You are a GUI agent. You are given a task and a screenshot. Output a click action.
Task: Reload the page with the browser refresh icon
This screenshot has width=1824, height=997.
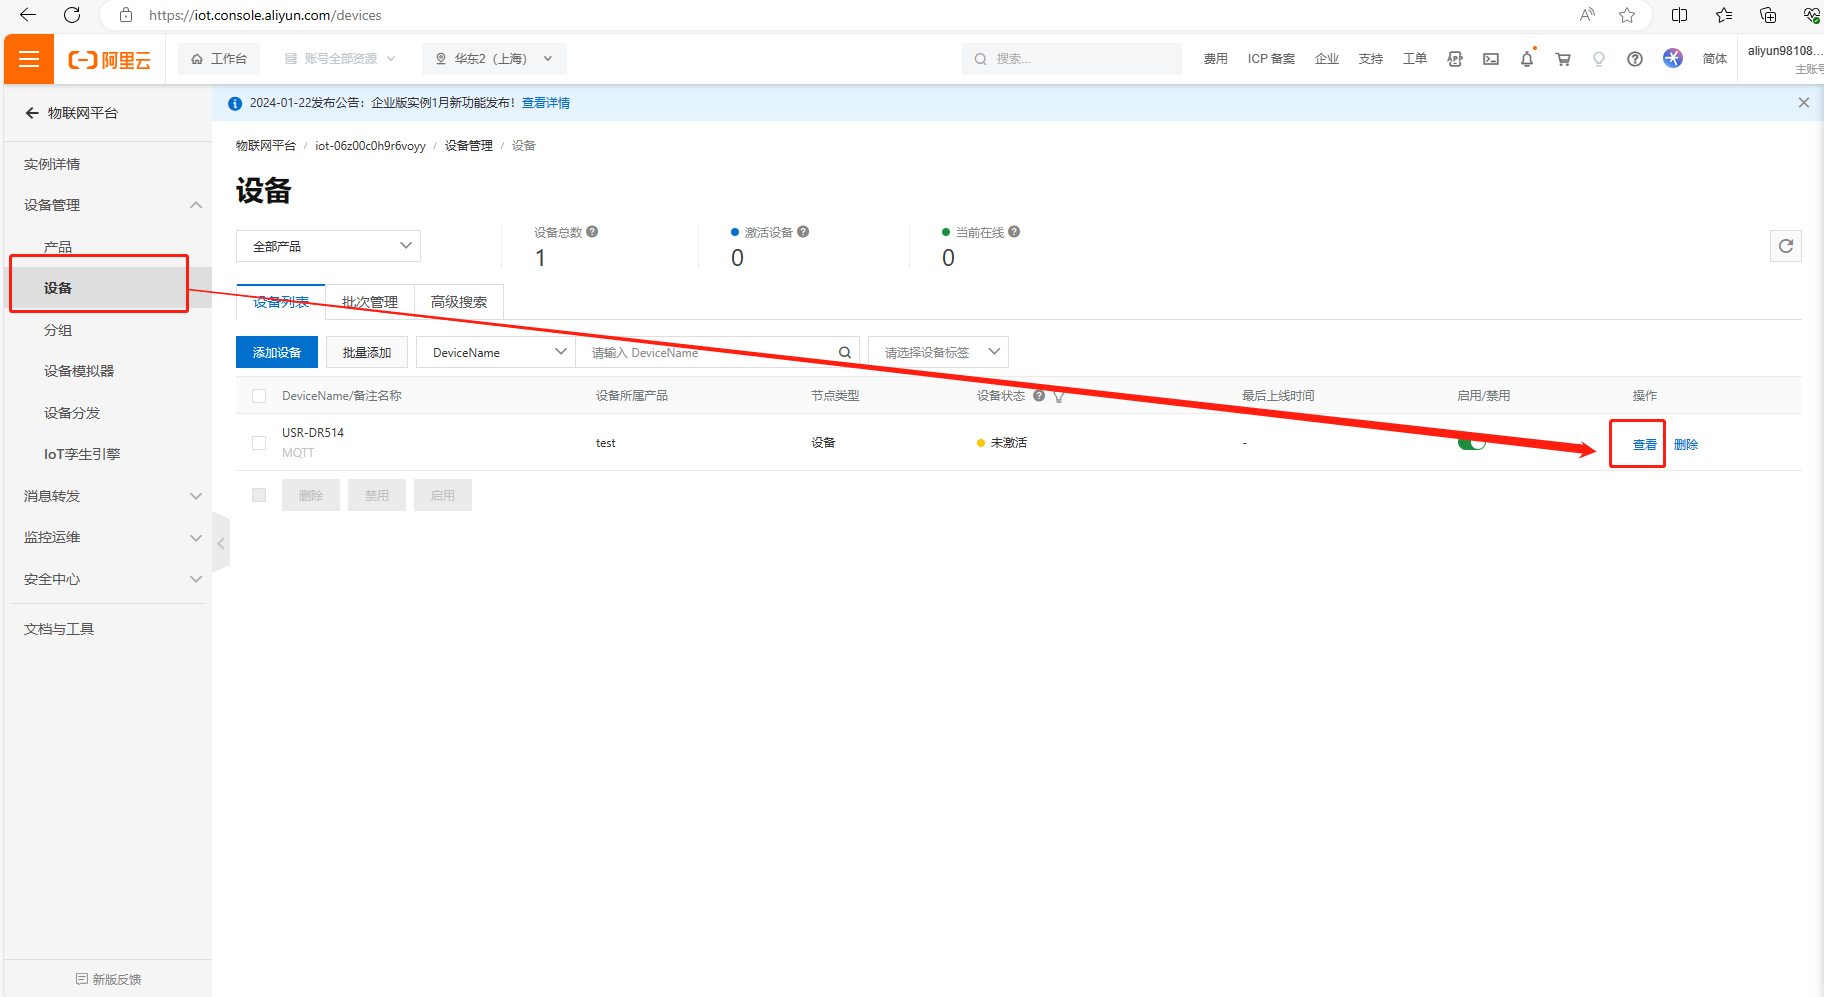pyautogui.click(x=72, y=15)
